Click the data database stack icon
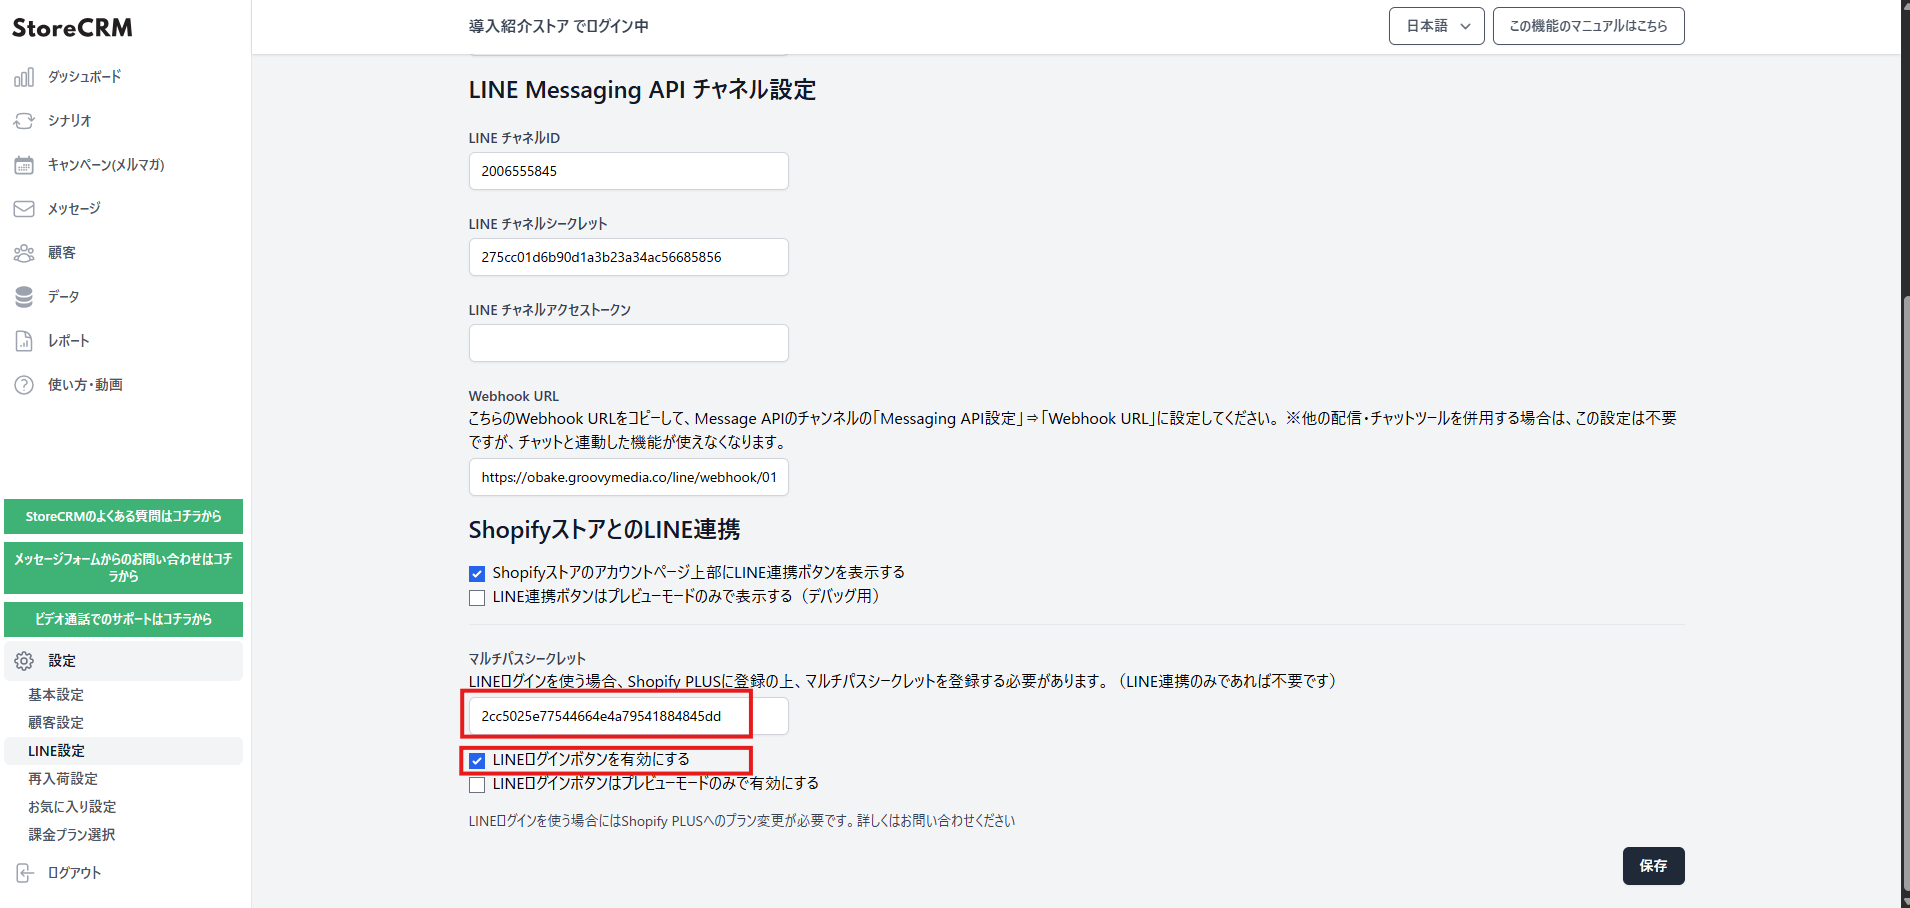 (24, 297)
